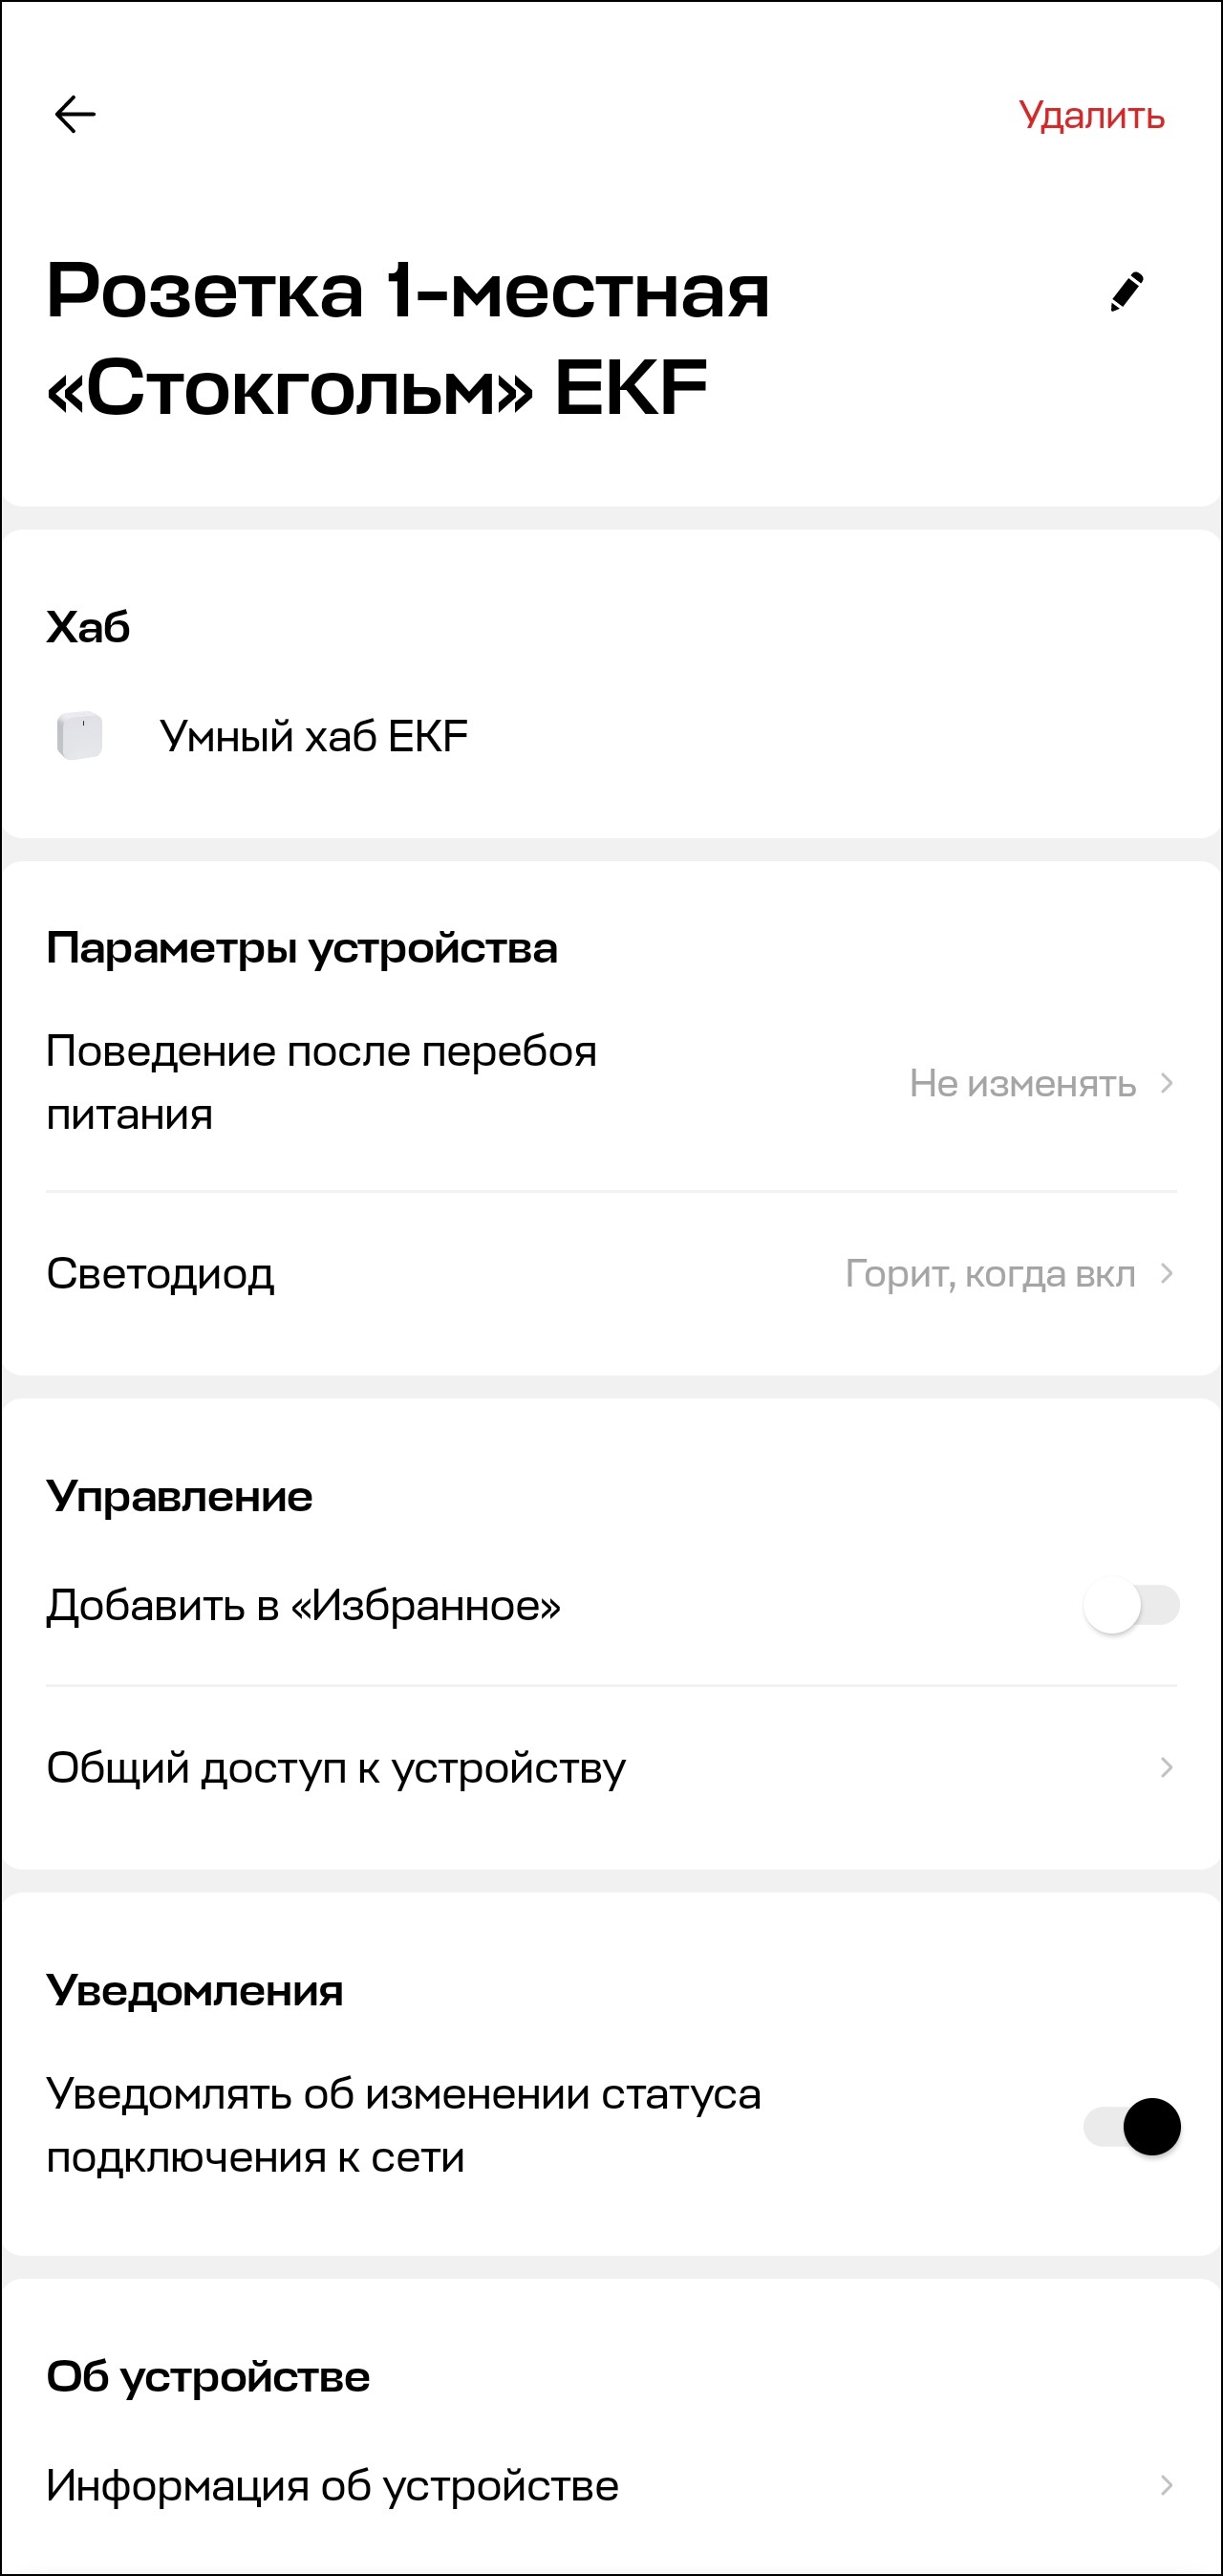This screenshot has width=1223, height=2576.
Task: Click the pencil edit name icon
Action: (1127, 292)
